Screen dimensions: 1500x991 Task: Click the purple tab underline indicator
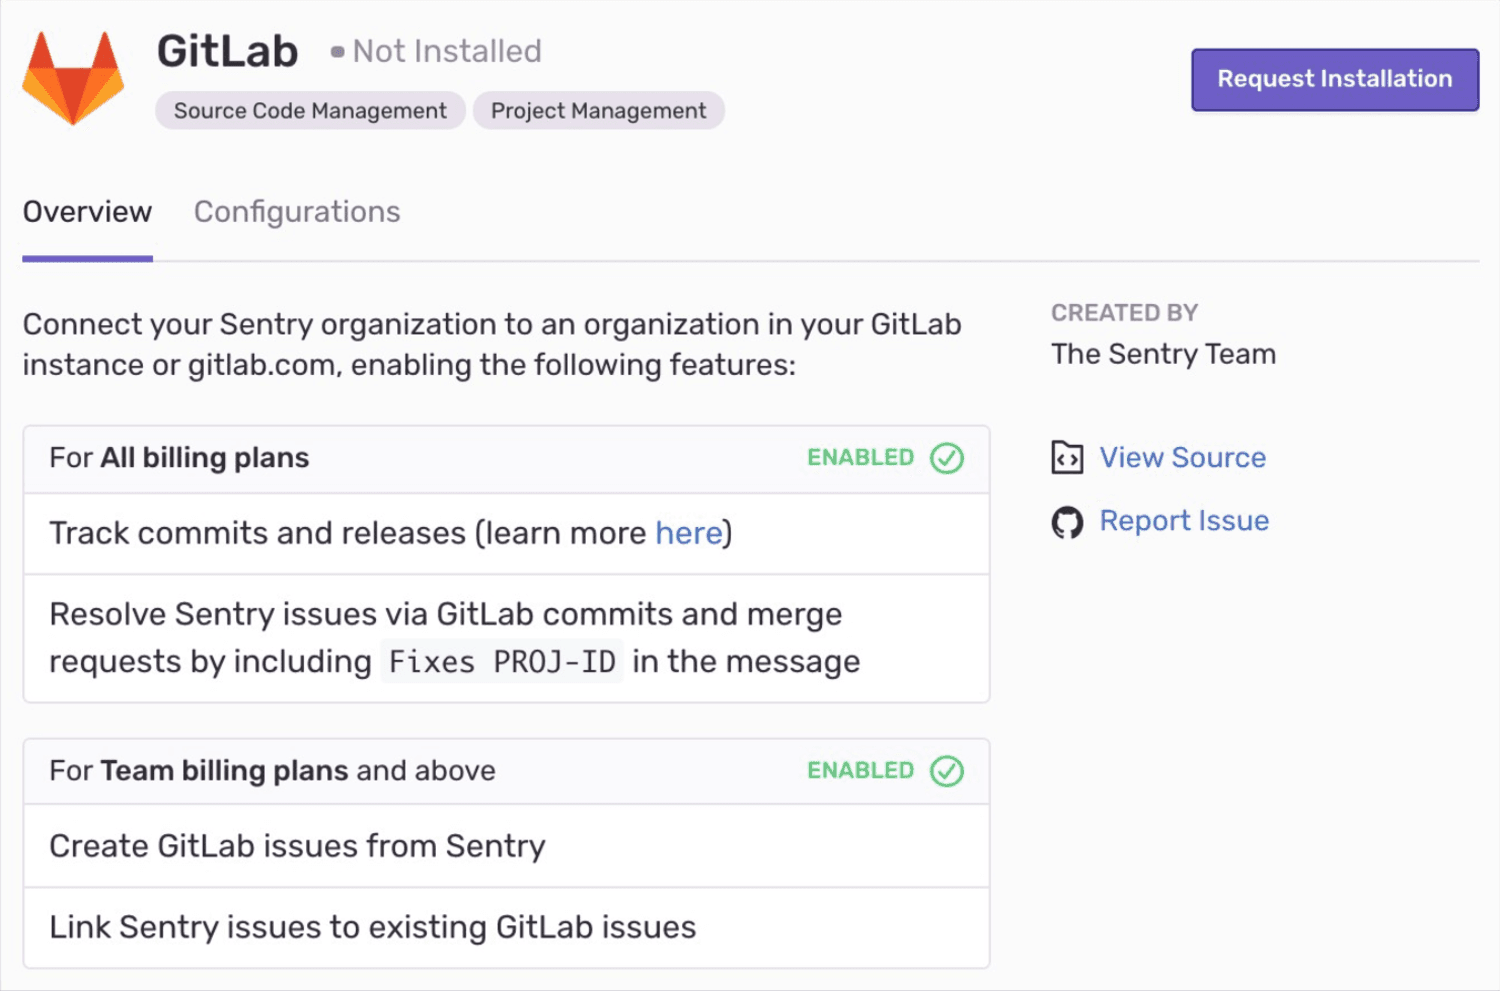click(x=87, y=258)
